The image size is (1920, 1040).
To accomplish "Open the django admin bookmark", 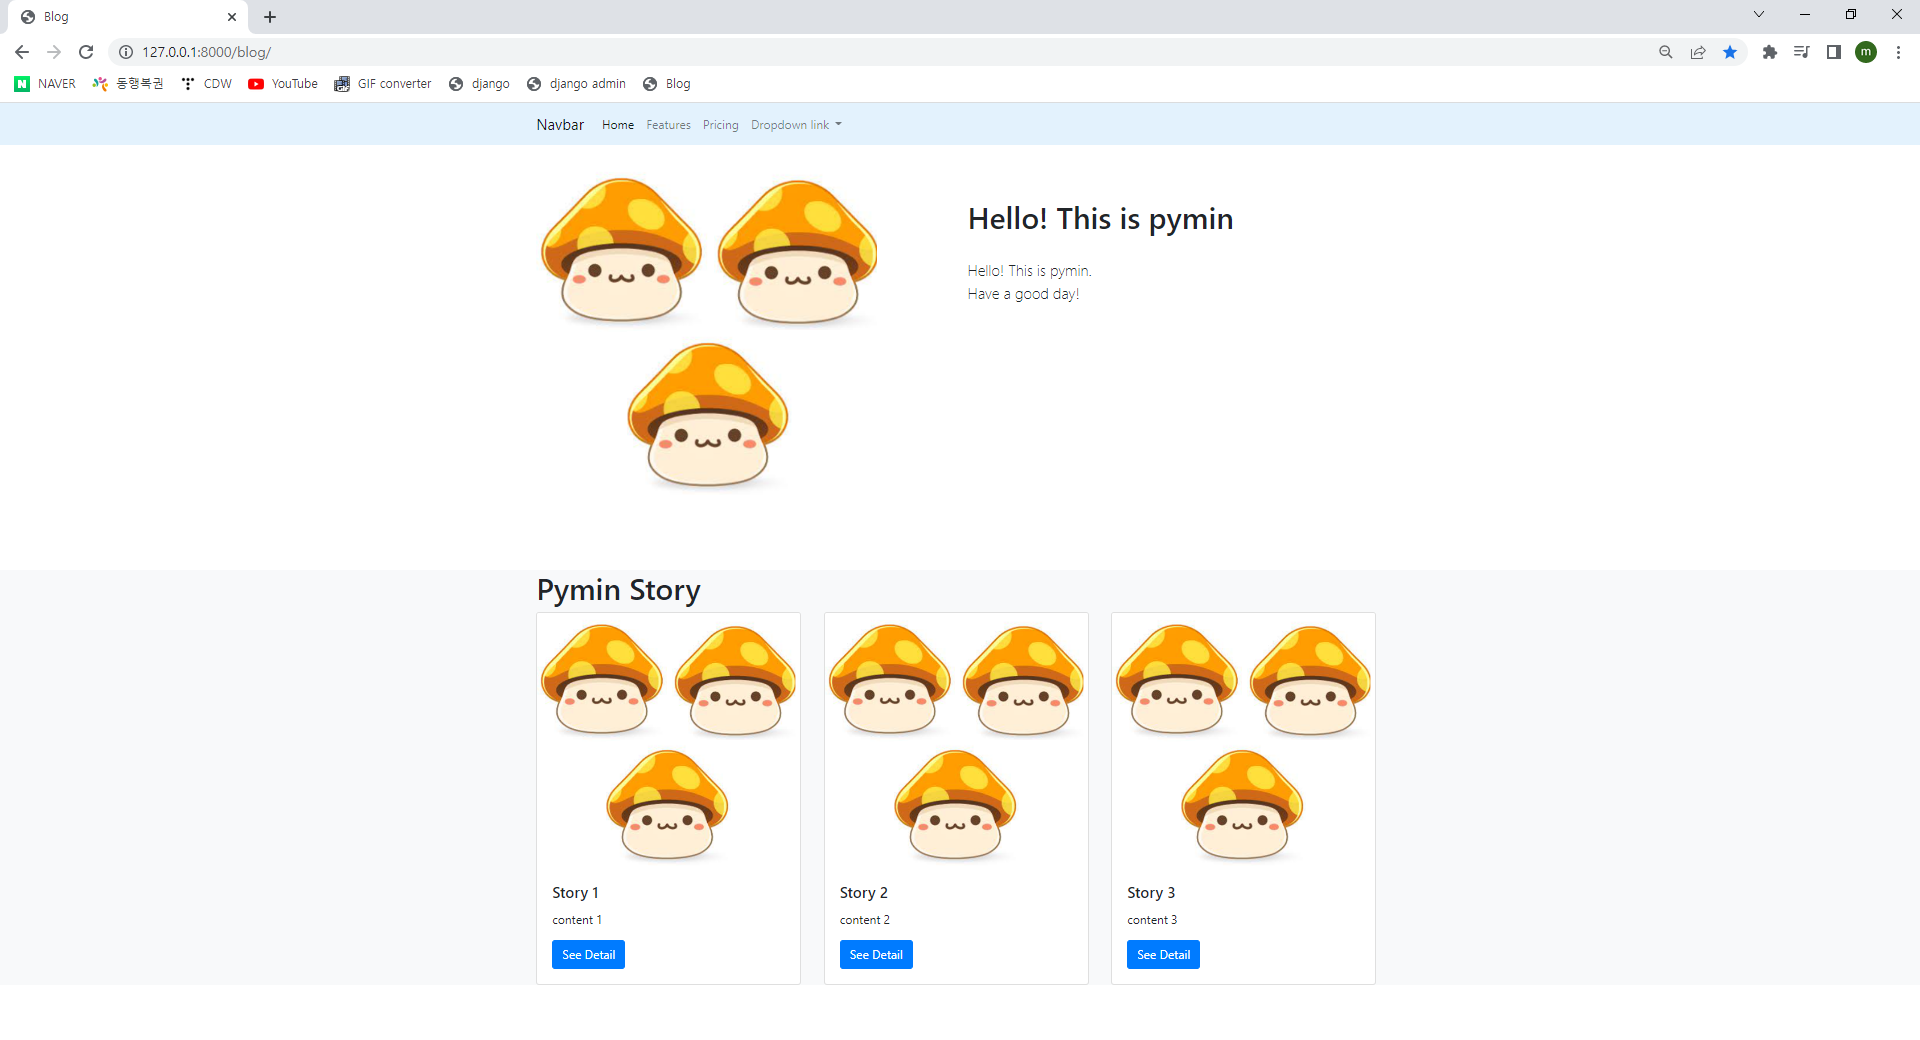I will tap(576, 84).
